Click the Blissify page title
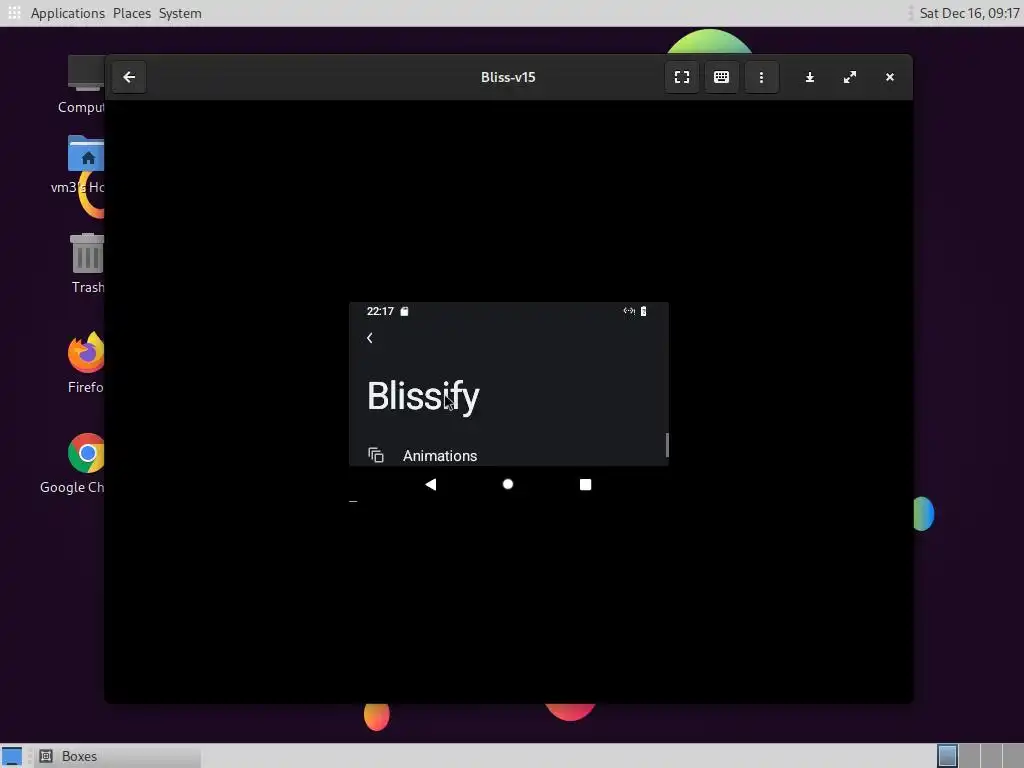Screen dimensions: 1024x768 (x=423, y=396)
